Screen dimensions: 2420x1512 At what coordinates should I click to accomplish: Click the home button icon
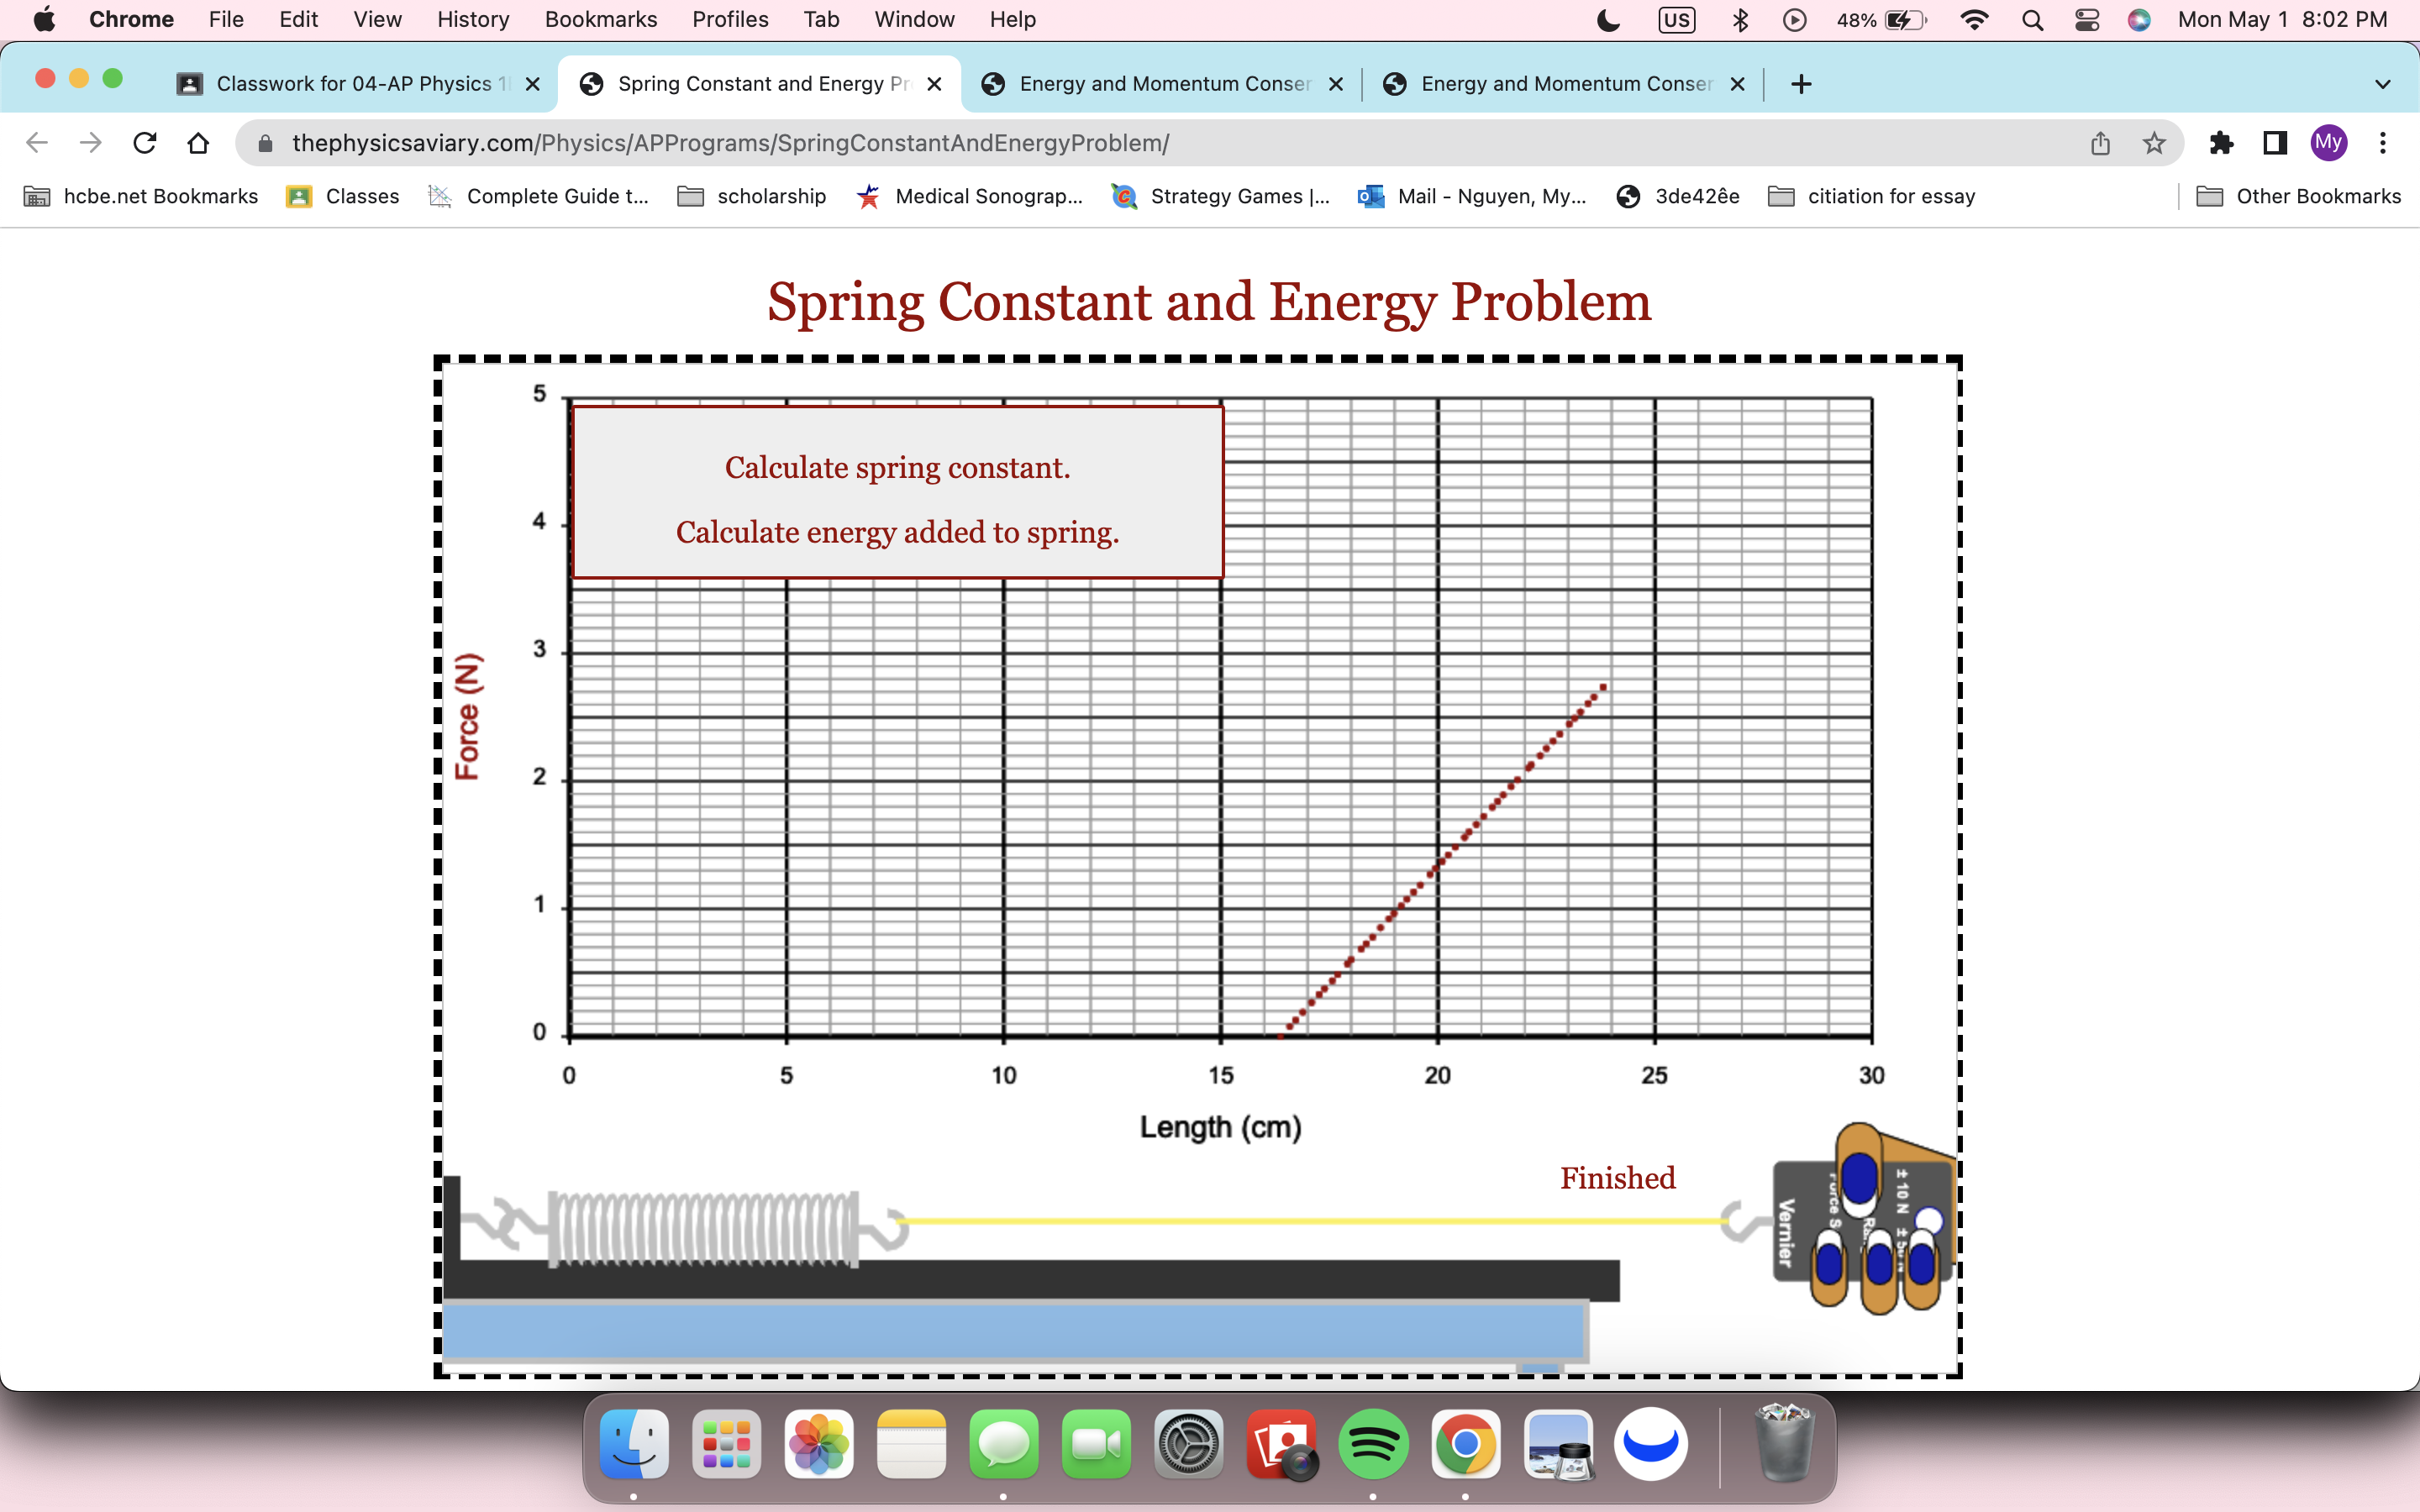(x=198, y=143)
